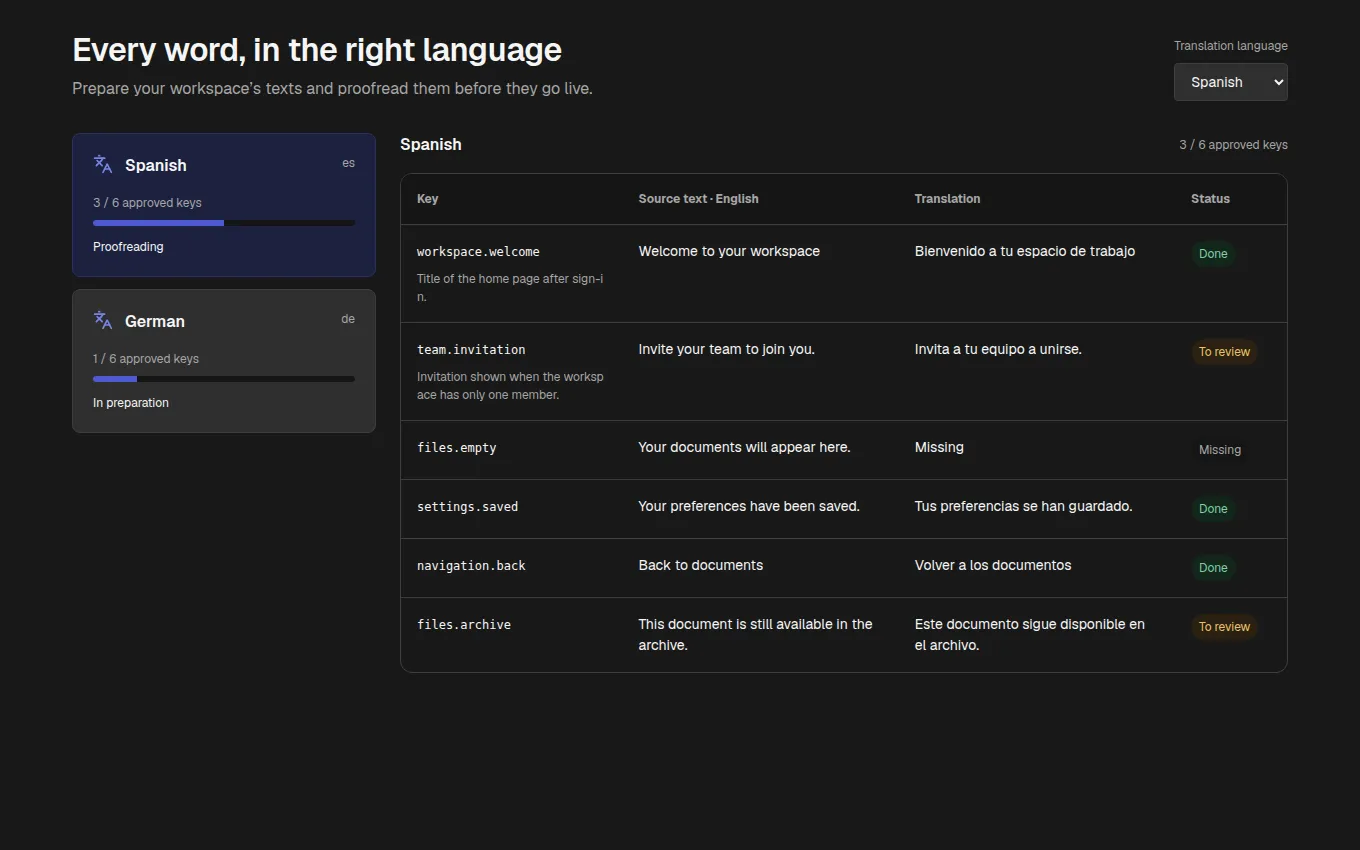Click the 'Proofreading' label on Spanish card
This screenshot has height=850, width=1360.
coord(128,247)
